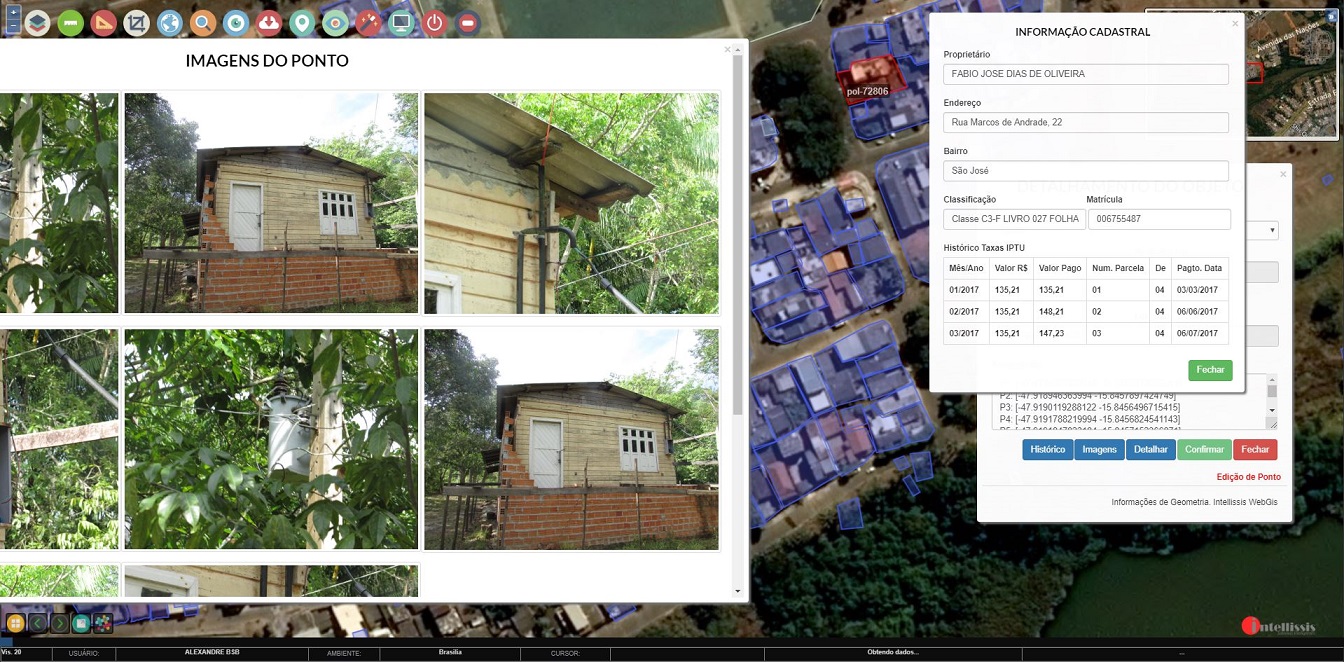Follow the Edição de Ponto link
The height and width of the screenshot is (662, 1344).
[1248, 477]
